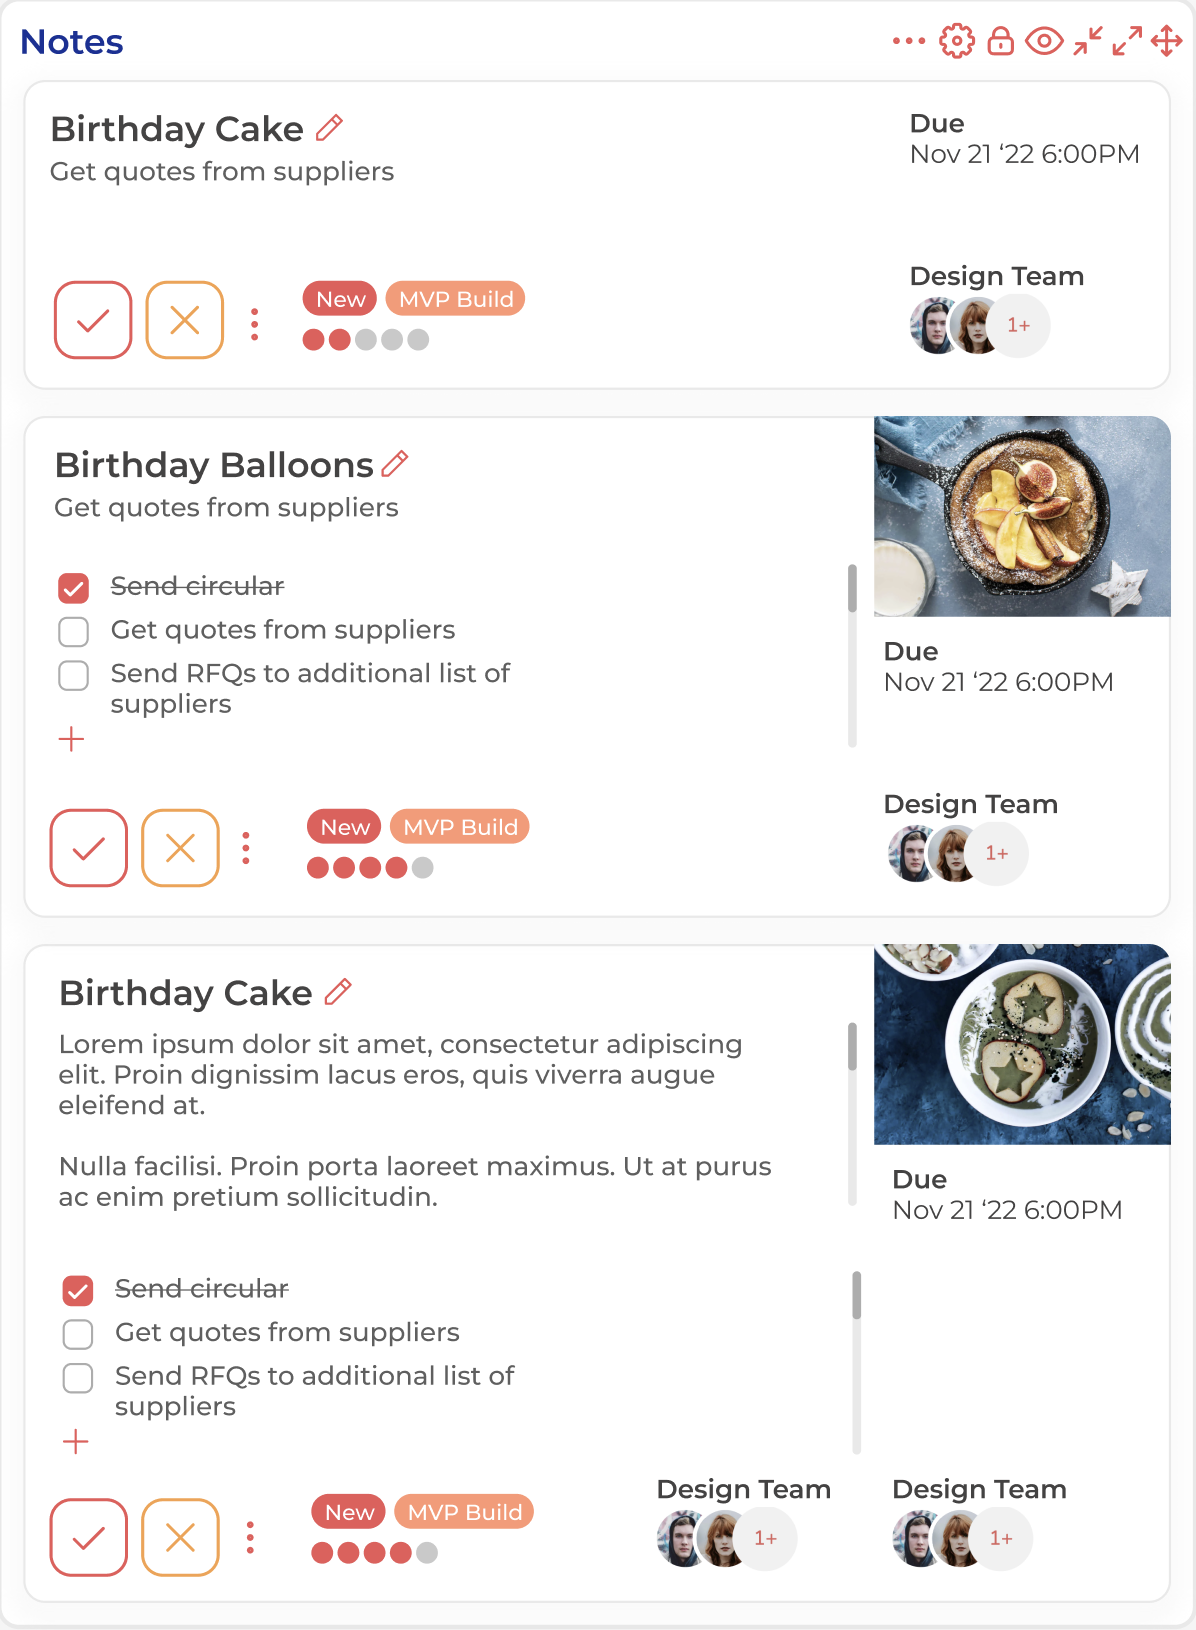Select the MVP Build tag on first note
This screenshot has width=1196, height=1630.
[455, 299]
